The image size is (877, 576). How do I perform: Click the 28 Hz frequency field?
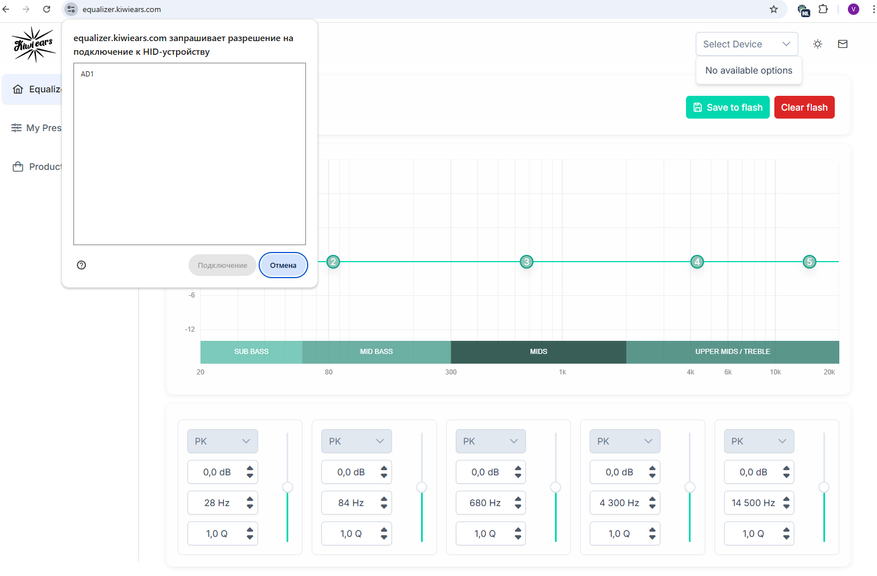click(223, 503)
